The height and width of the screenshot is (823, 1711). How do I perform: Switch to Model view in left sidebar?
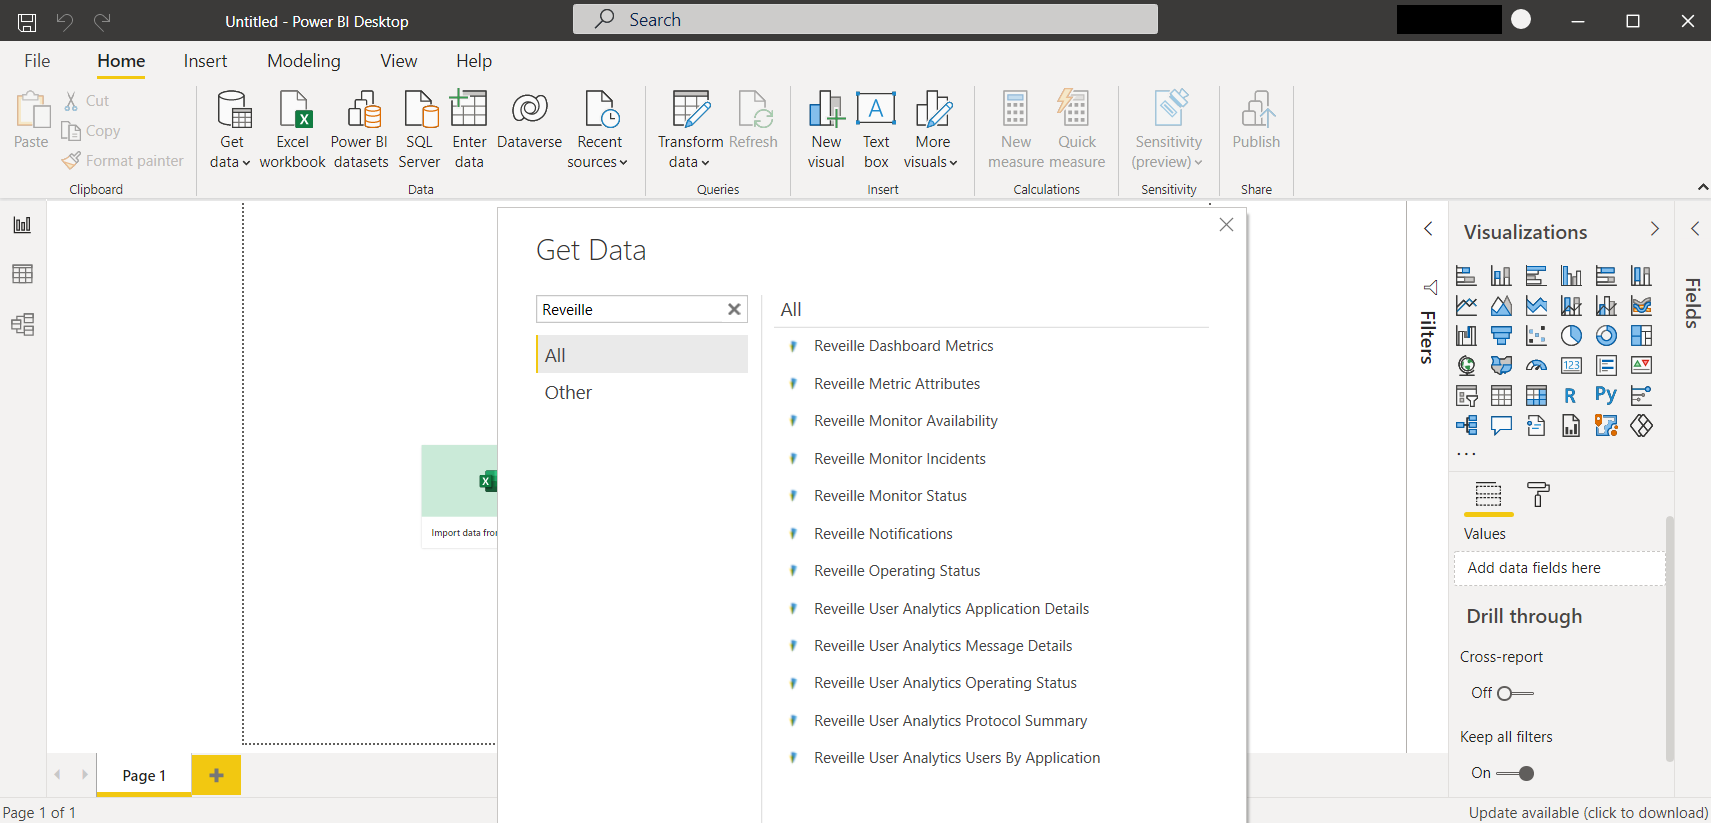point(22,324)
